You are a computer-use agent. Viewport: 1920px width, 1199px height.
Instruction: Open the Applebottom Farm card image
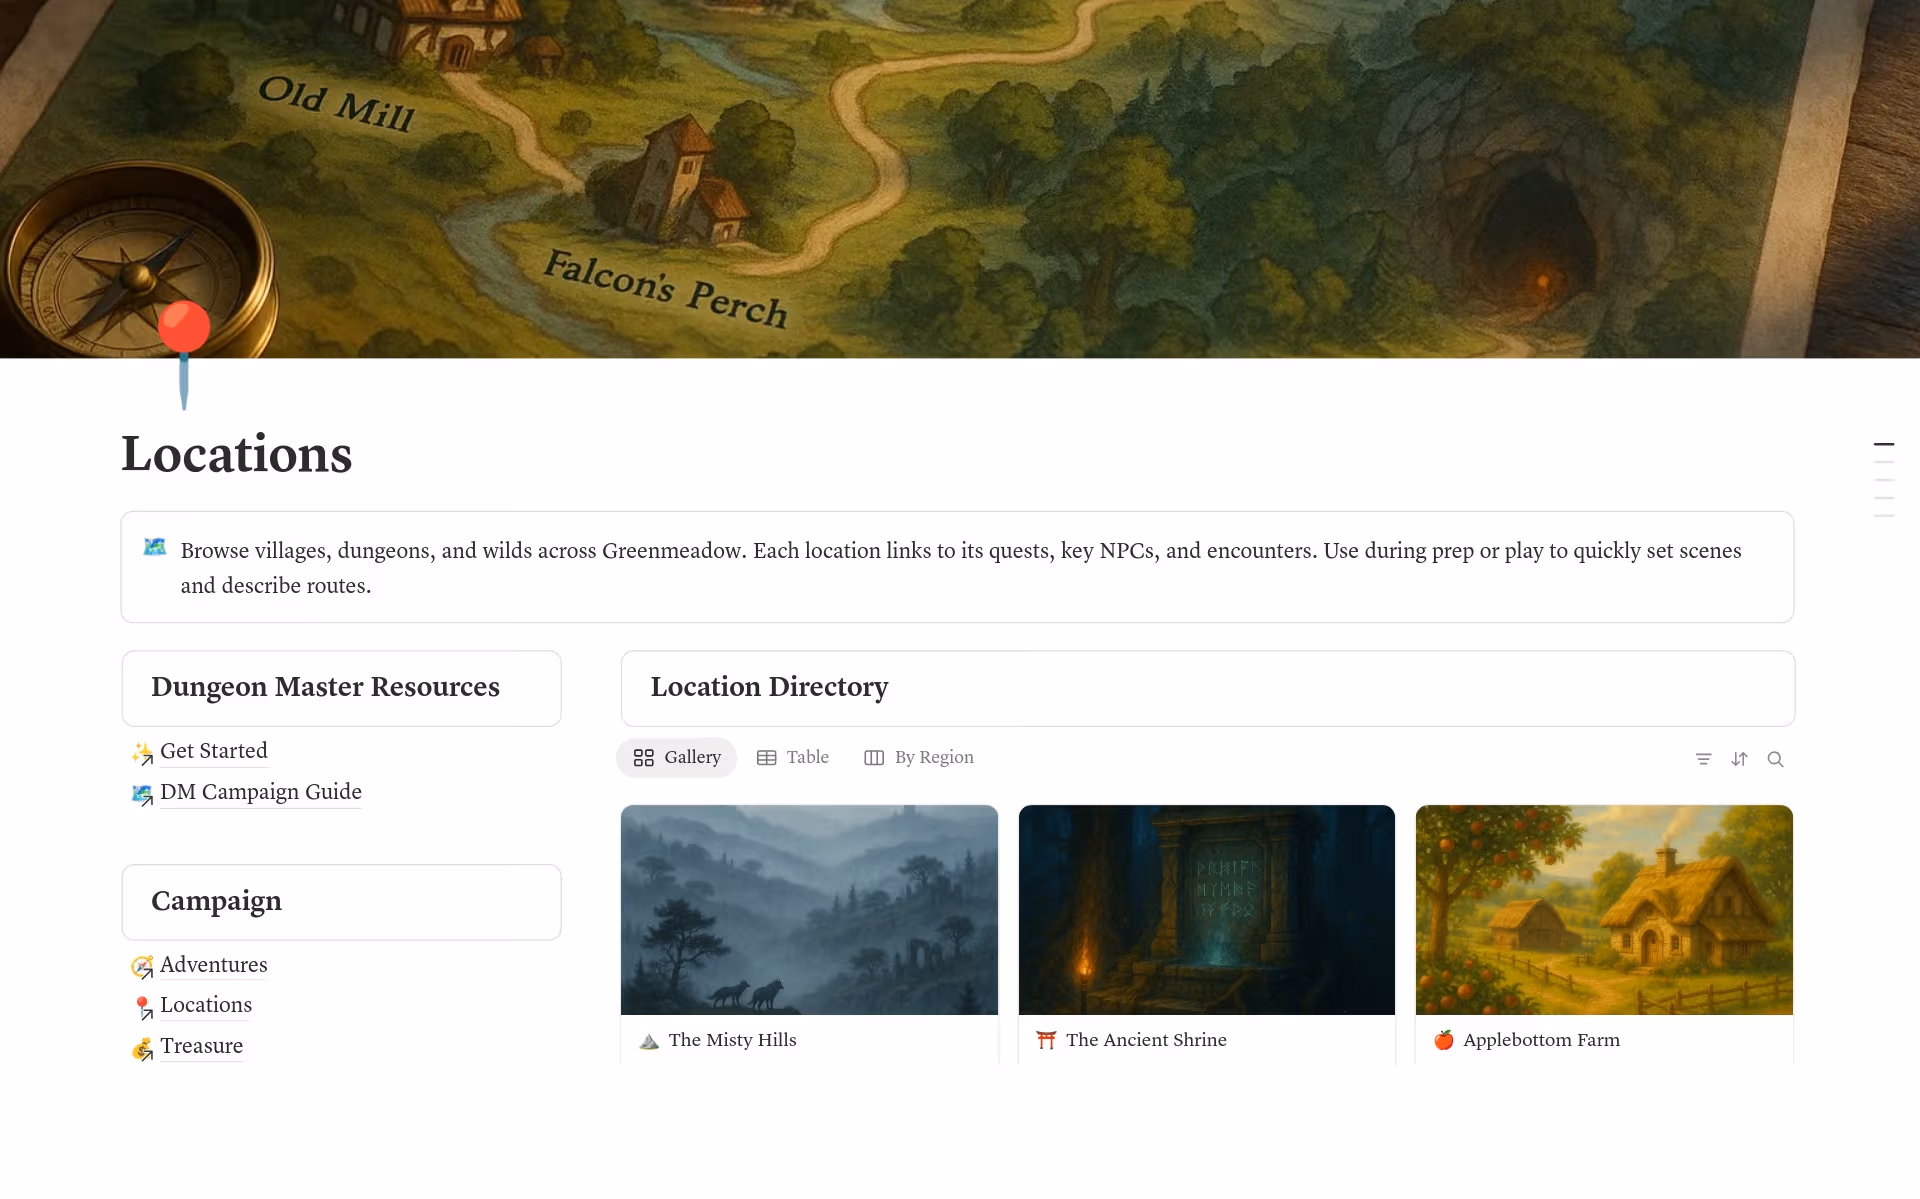[1604, 910]
